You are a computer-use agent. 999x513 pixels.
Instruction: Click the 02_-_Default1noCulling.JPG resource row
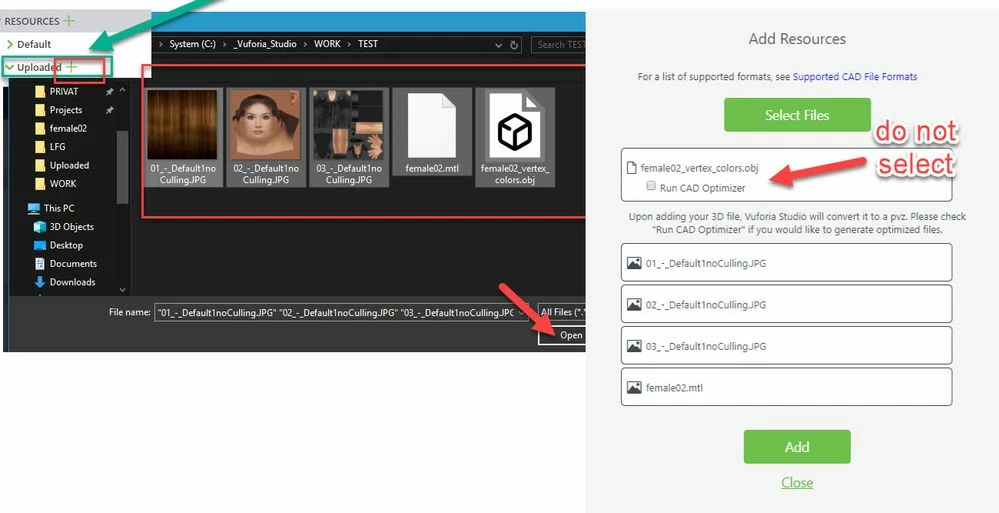pyautogui.click(x=786, y=303)
